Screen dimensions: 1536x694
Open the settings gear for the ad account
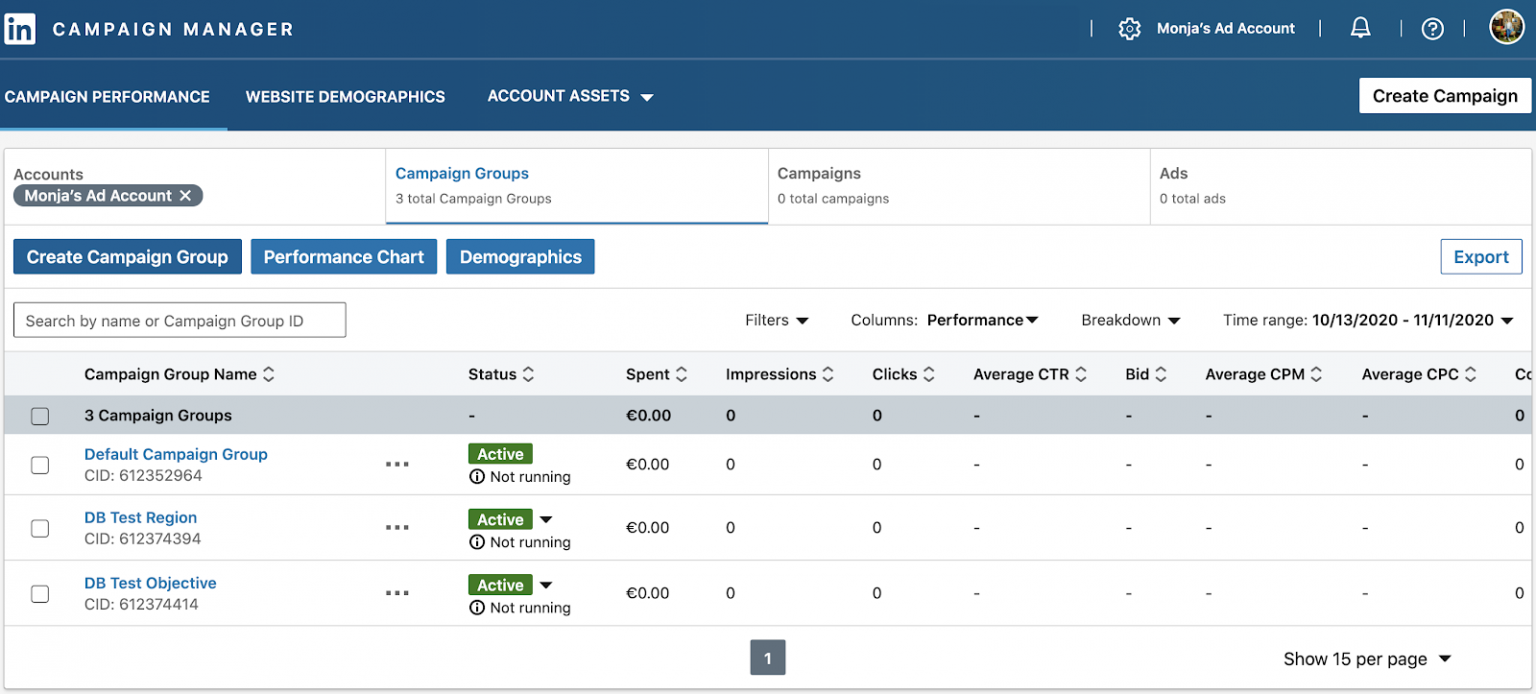(x=1130, y=28)
